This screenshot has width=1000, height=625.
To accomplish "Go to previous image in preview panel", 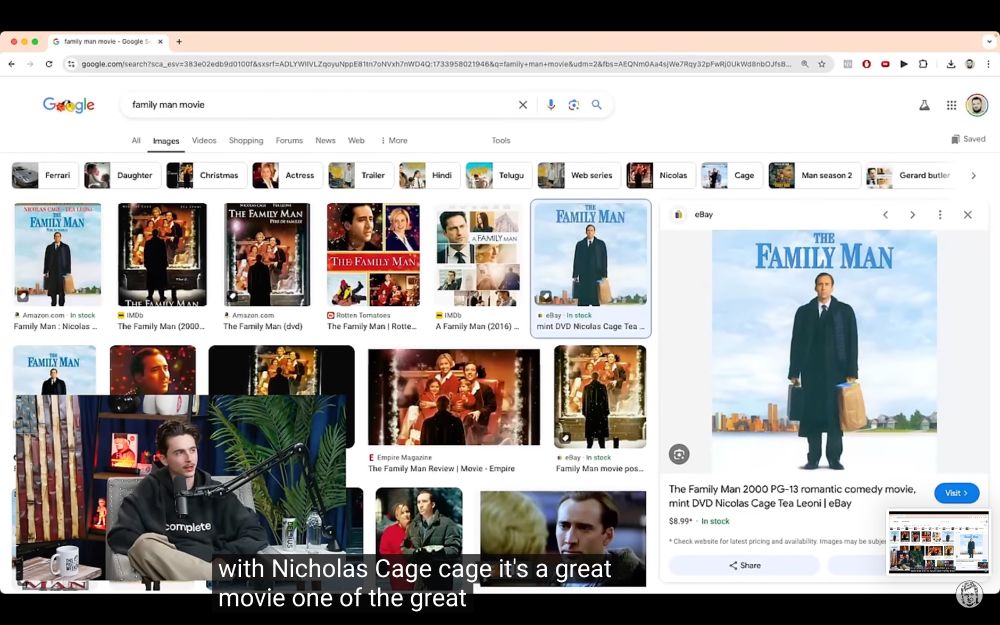I will [x=885, y=215].
